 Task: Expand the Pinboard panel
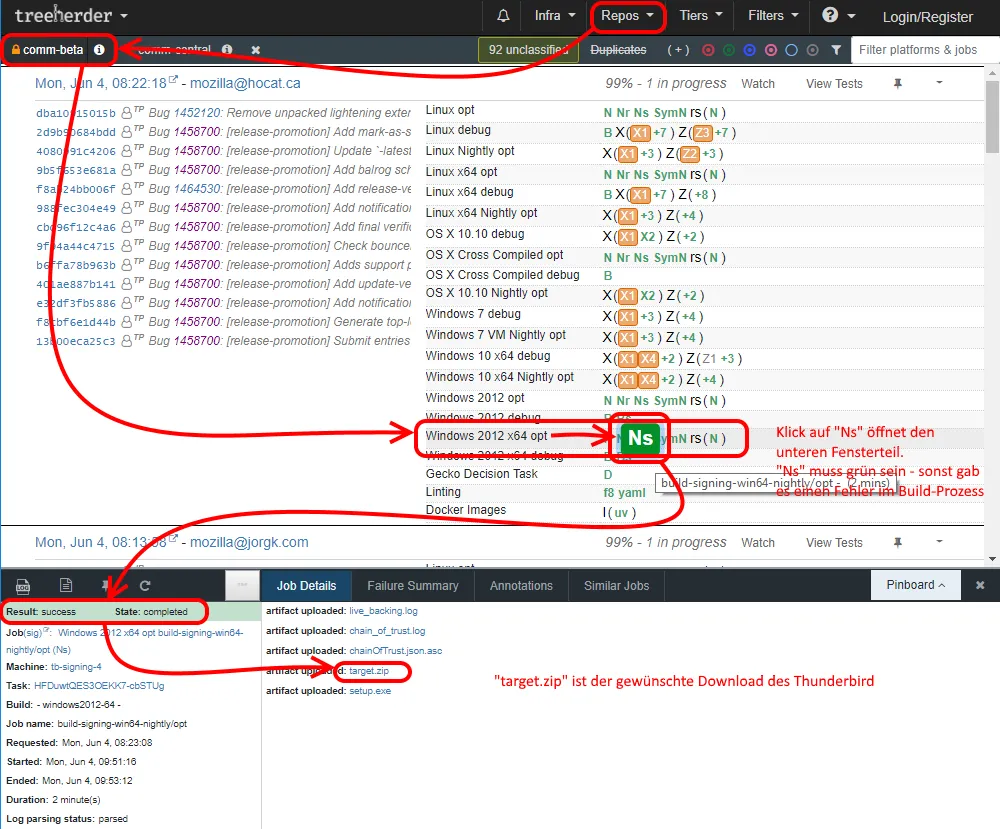pyautogui.click(x=915, y=585)
